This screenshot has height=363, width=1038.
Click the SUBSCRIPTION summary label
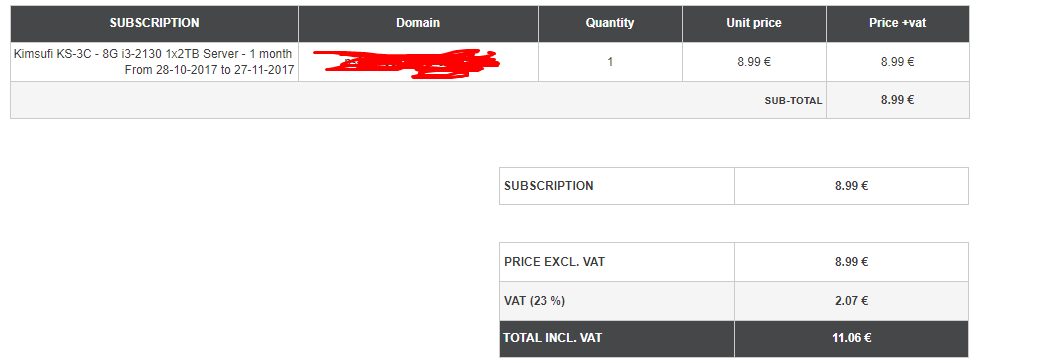[x=549, y=186]
